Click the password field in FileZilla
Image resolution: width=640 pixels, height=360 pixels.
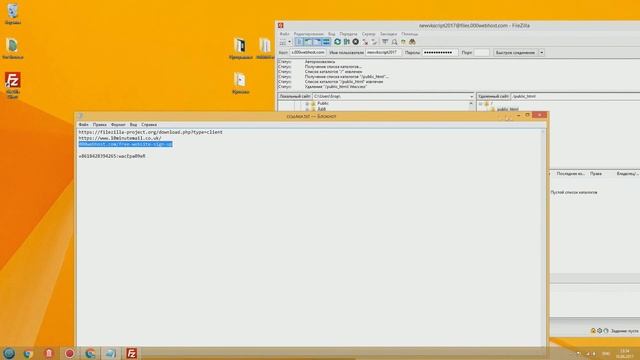(x=440, y=53)
